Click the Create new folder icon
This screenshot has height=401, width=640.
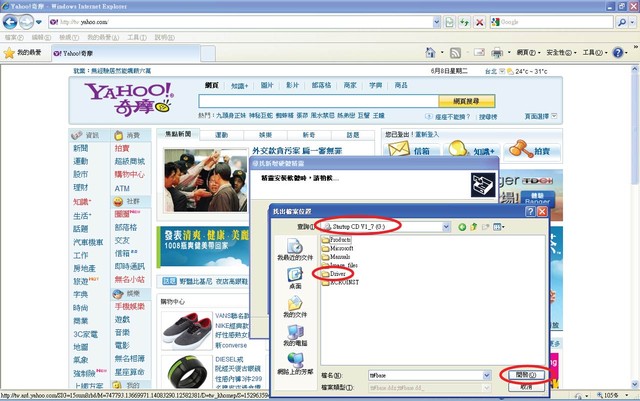485,227
